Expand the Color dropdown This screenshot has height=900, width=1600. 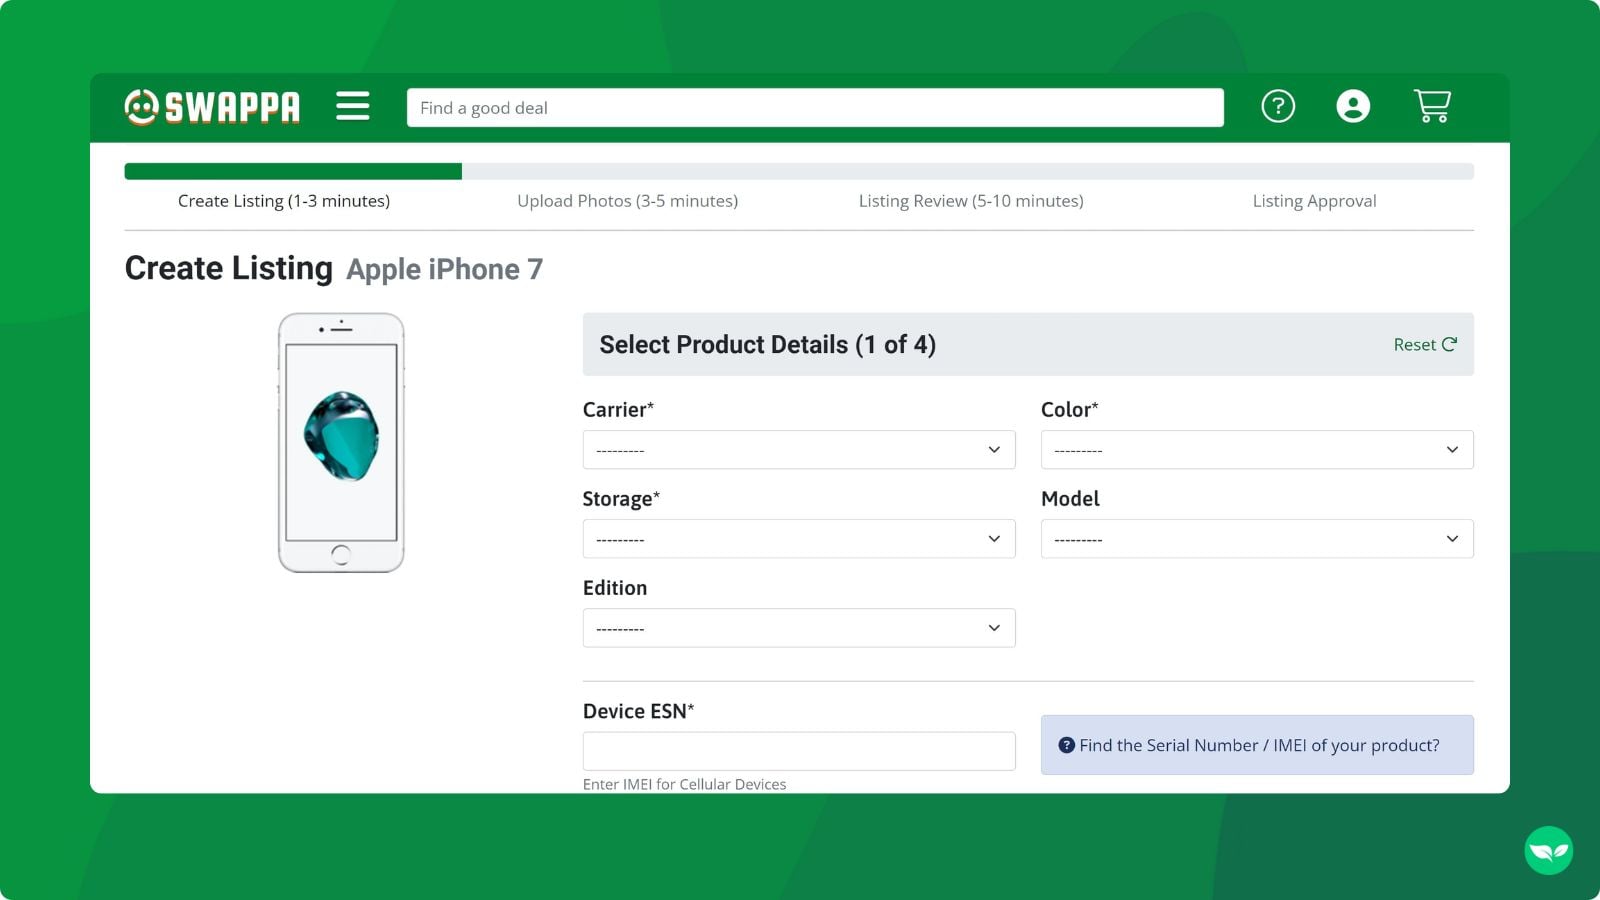[x=1256, y=450]
